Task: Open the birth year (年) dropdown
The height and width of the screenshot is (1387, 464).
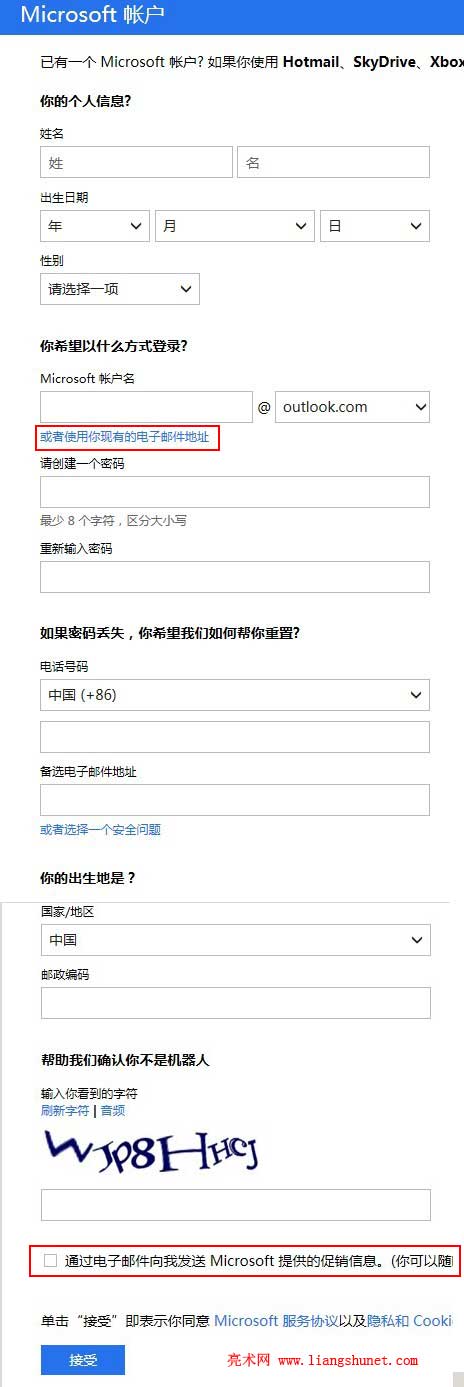Action: (95, 226)
